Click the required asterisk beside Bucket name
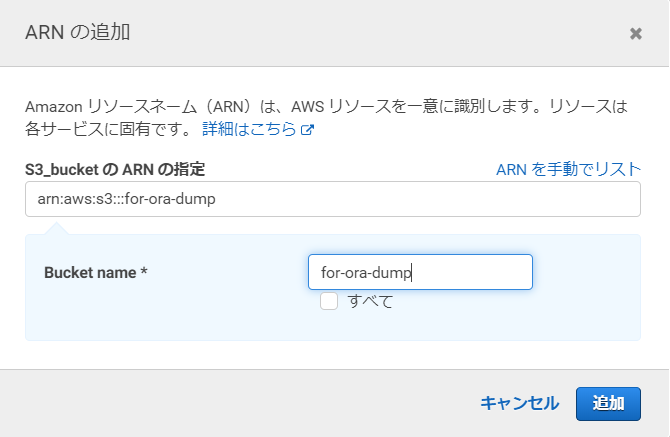Image resolution: width=670 pixels, height=437 pixels. point(144,271)
